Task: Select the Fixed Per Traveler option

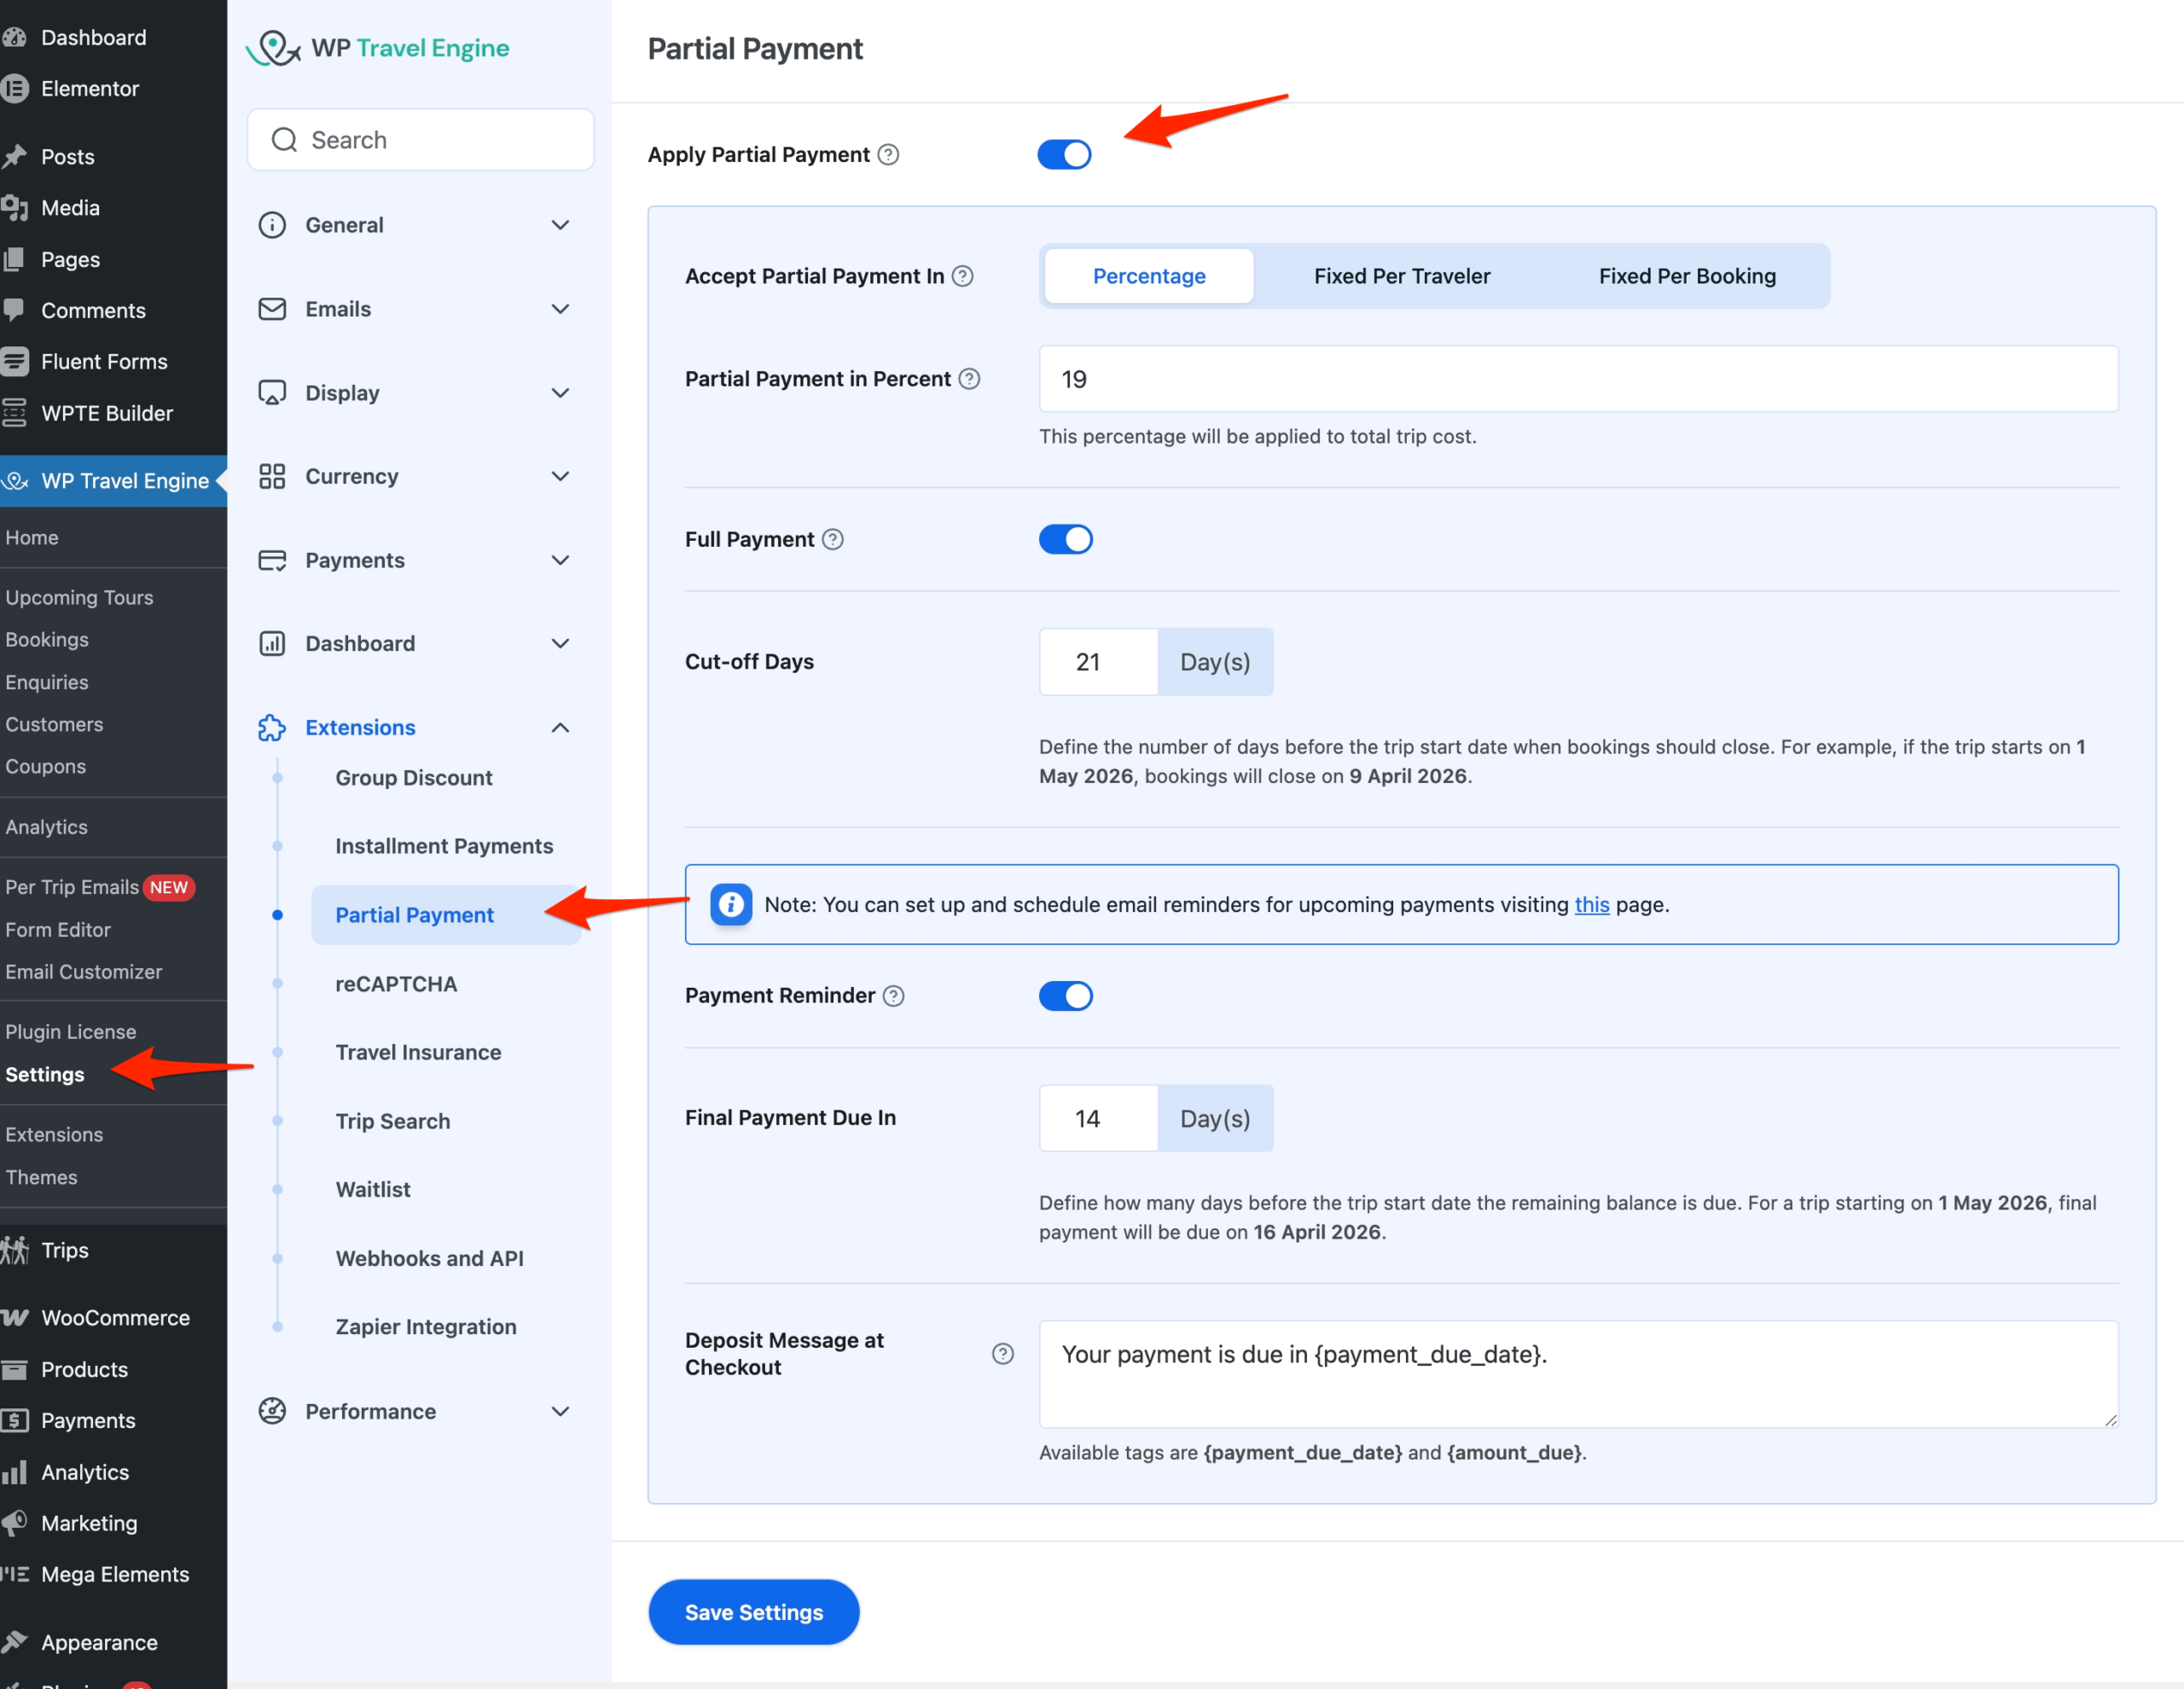Action: (1401, 276)
